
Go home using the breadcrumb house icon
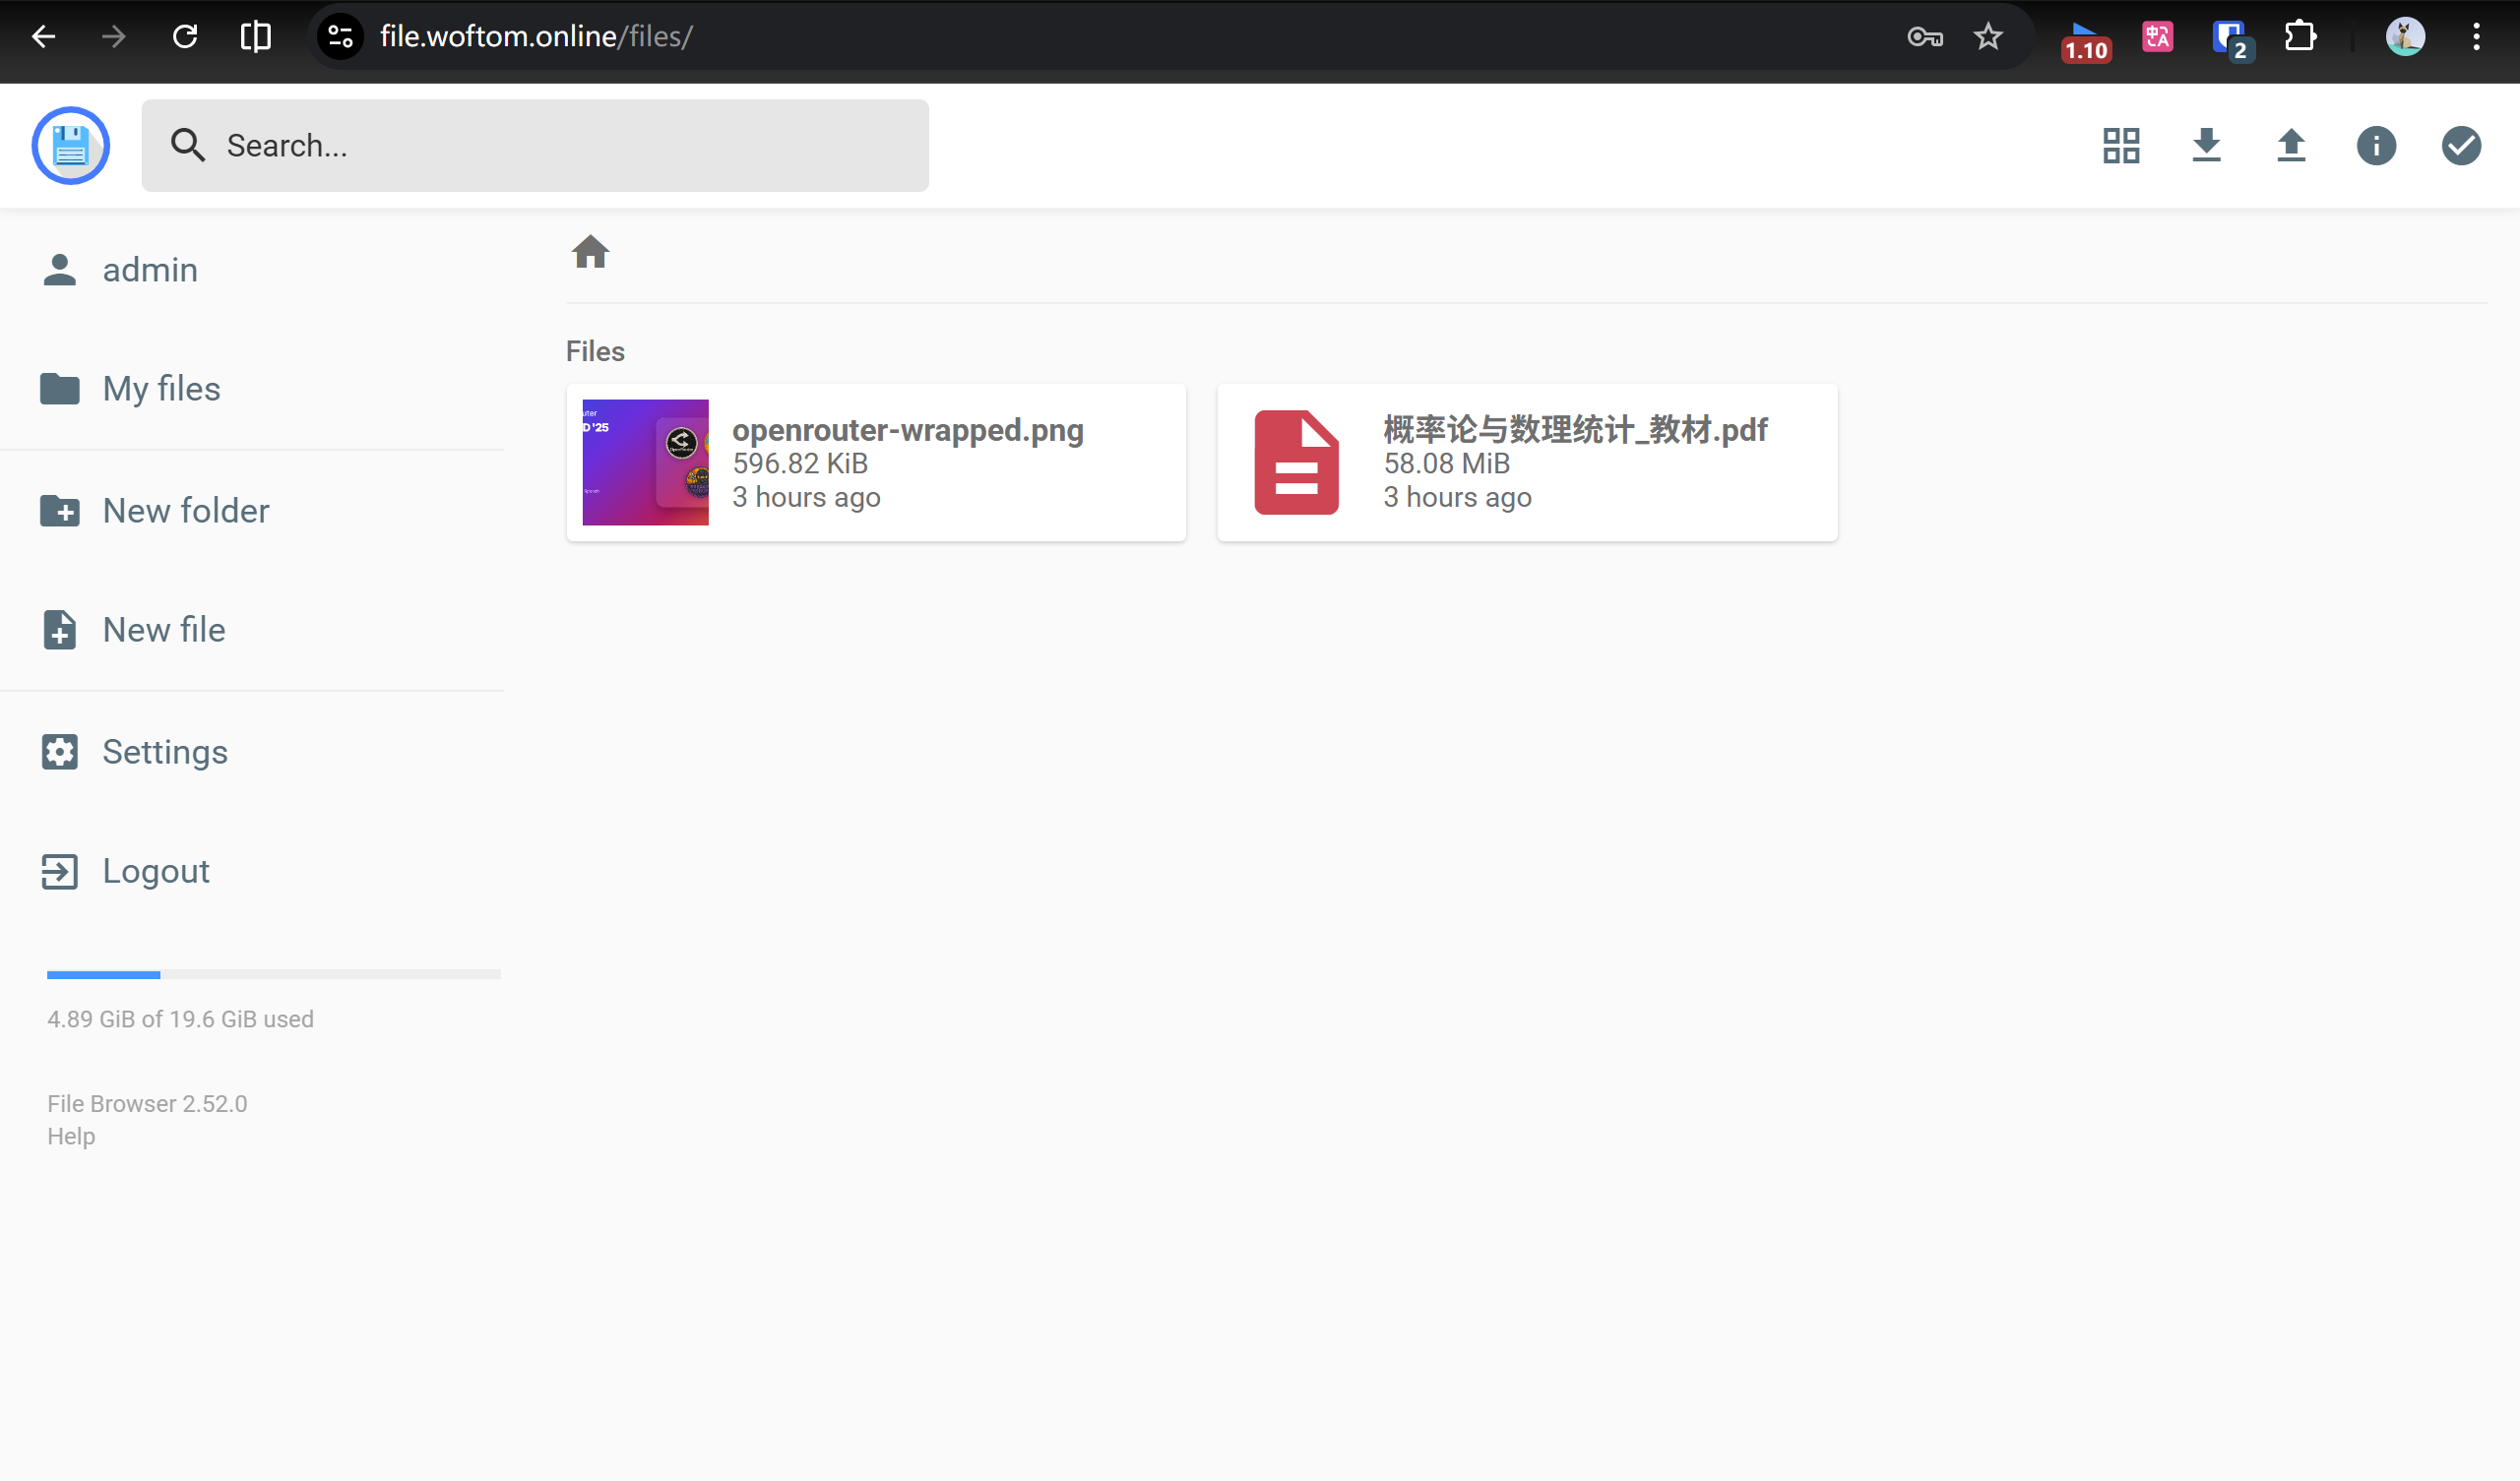(591, 252)
